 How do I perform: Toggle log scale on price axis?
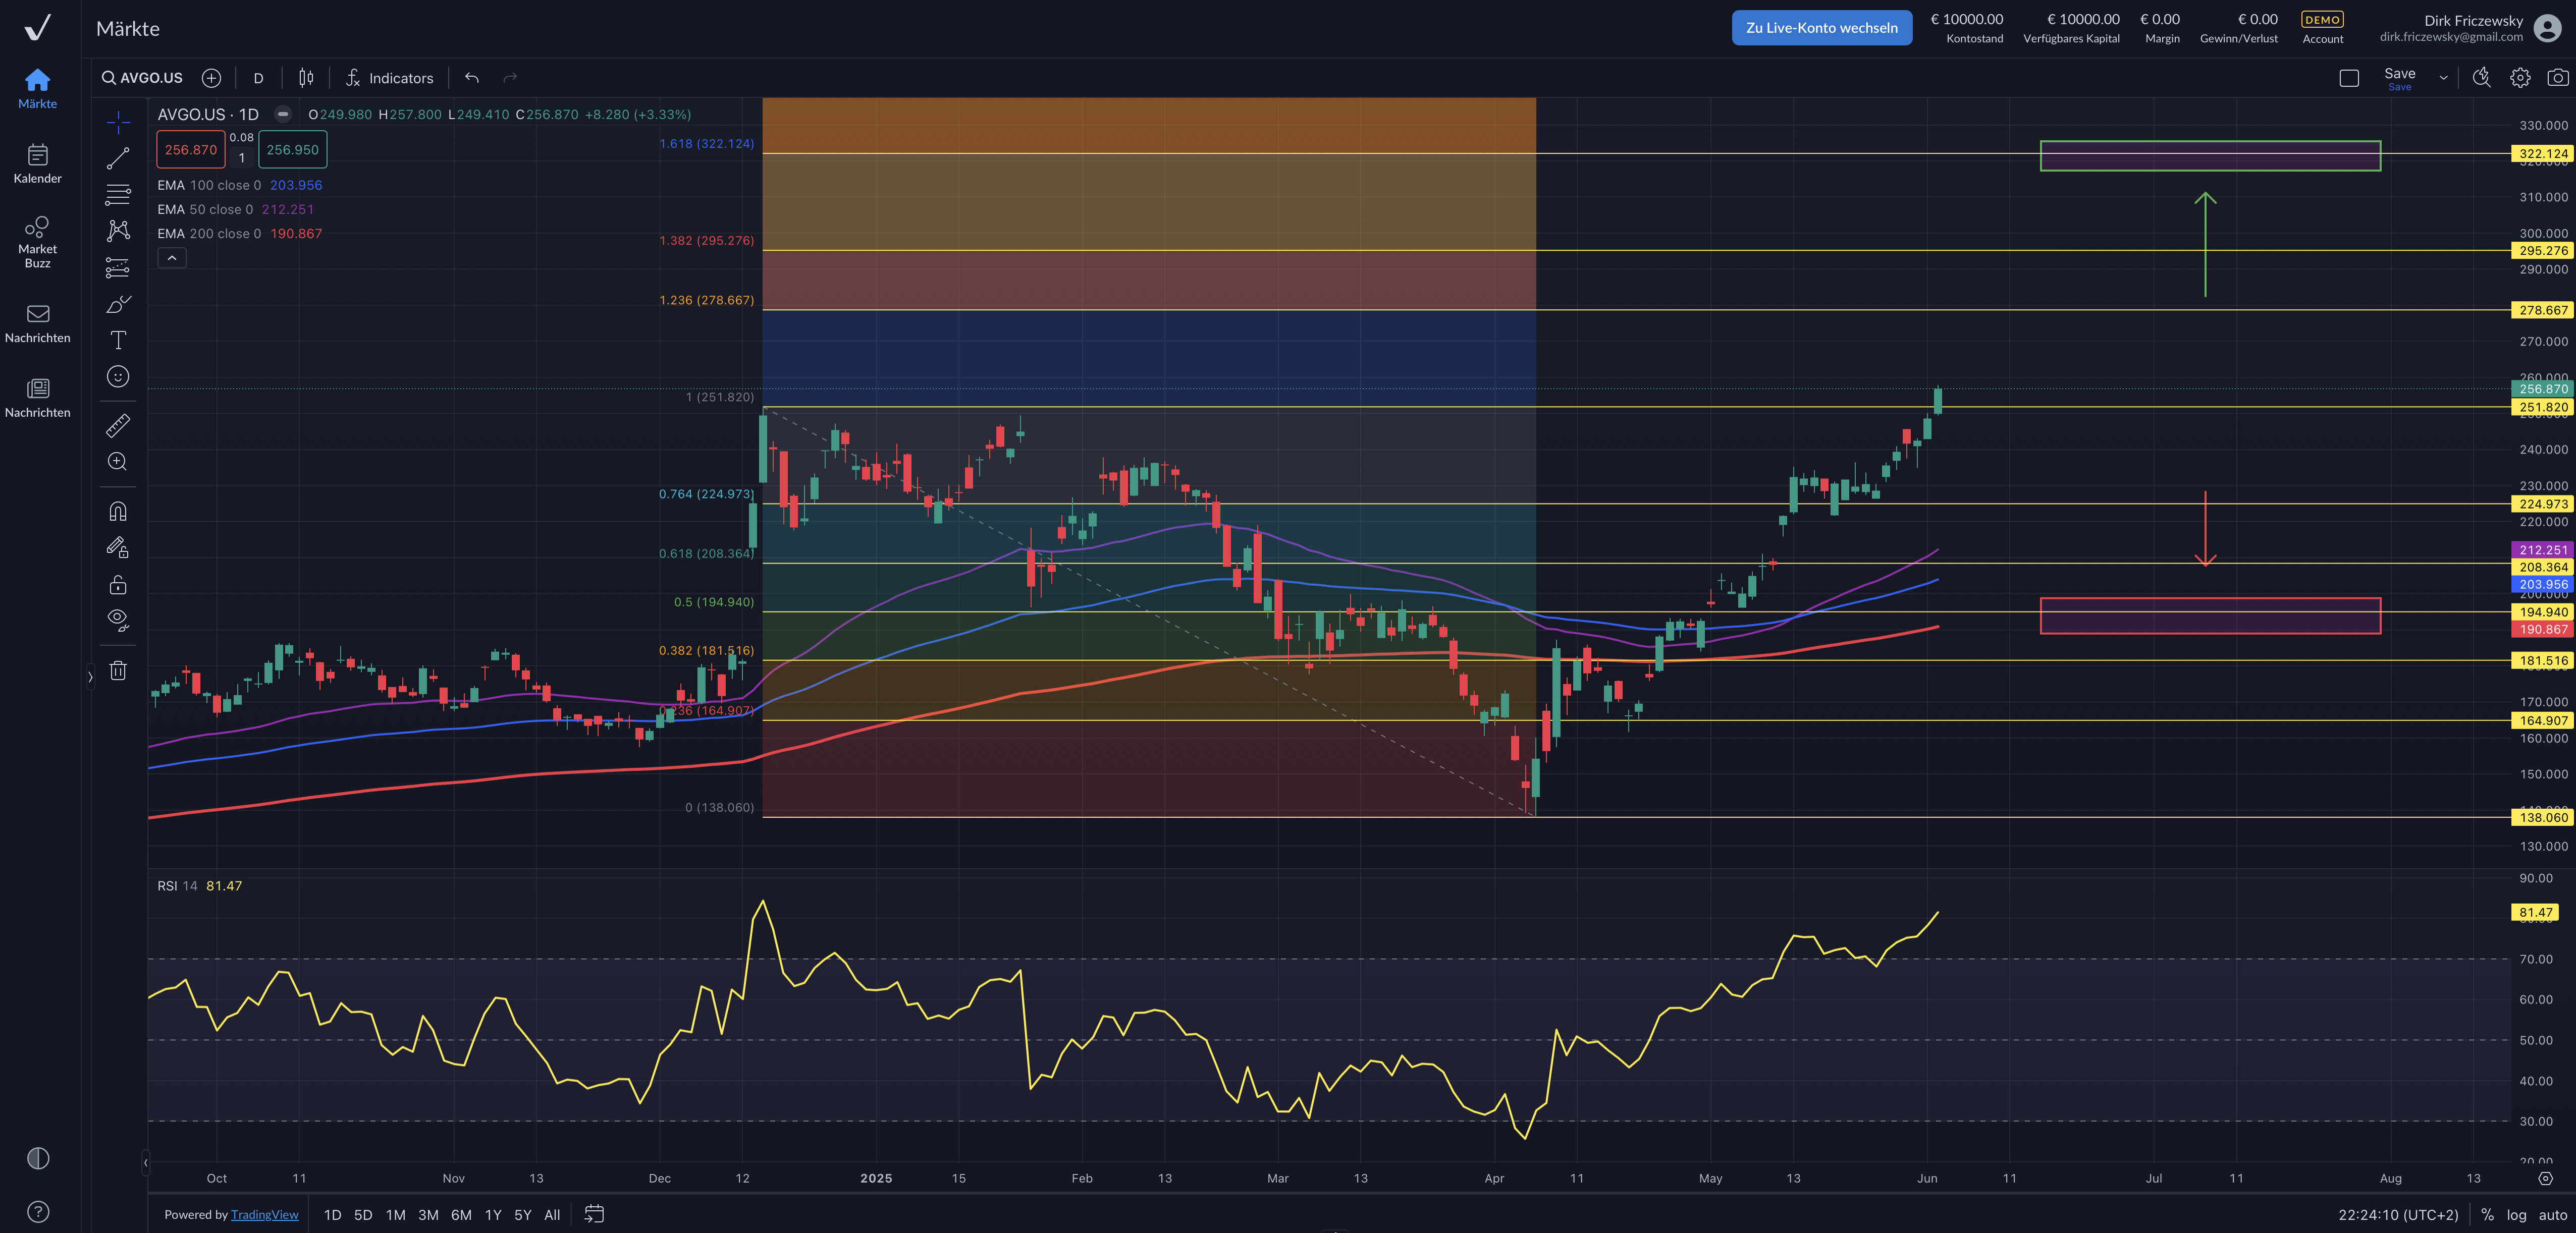click(2516, 1215)
